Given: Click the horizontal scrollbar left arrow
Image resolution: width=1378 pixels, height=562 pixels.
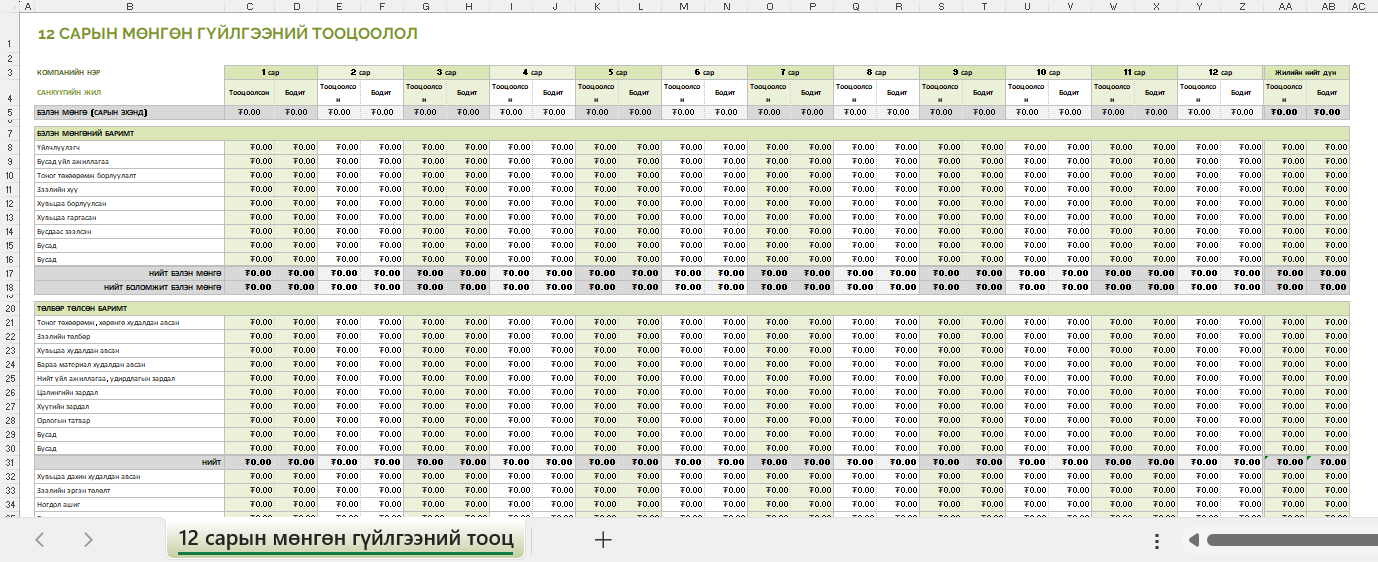Looking at the screenshot, I should pyautogui.click(x=1193, y=540).
